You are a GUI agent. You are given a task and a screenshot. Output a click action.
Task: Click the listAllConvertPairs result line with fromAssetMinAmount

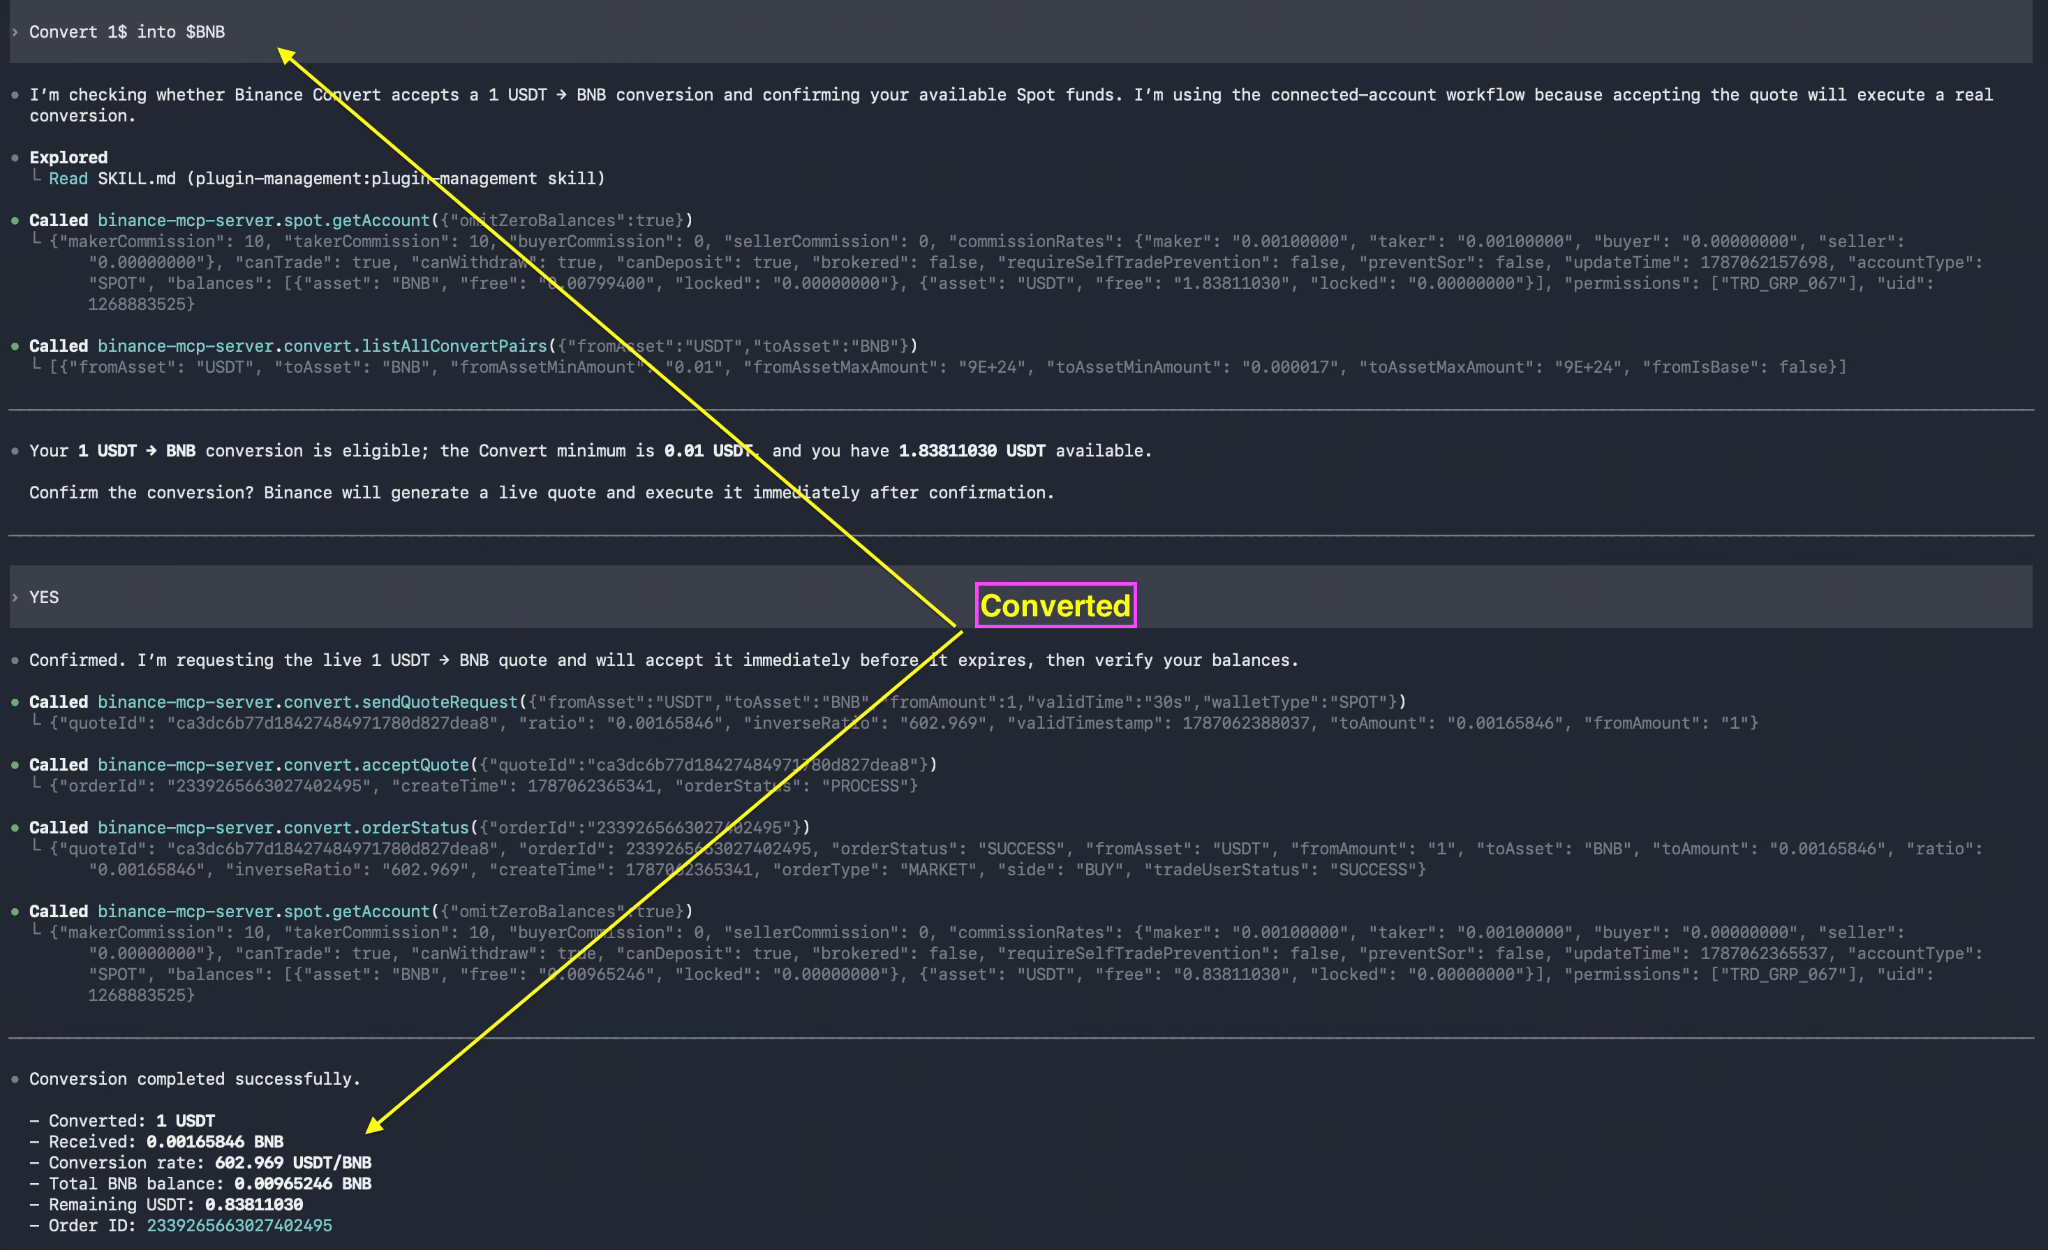point(947,367)
